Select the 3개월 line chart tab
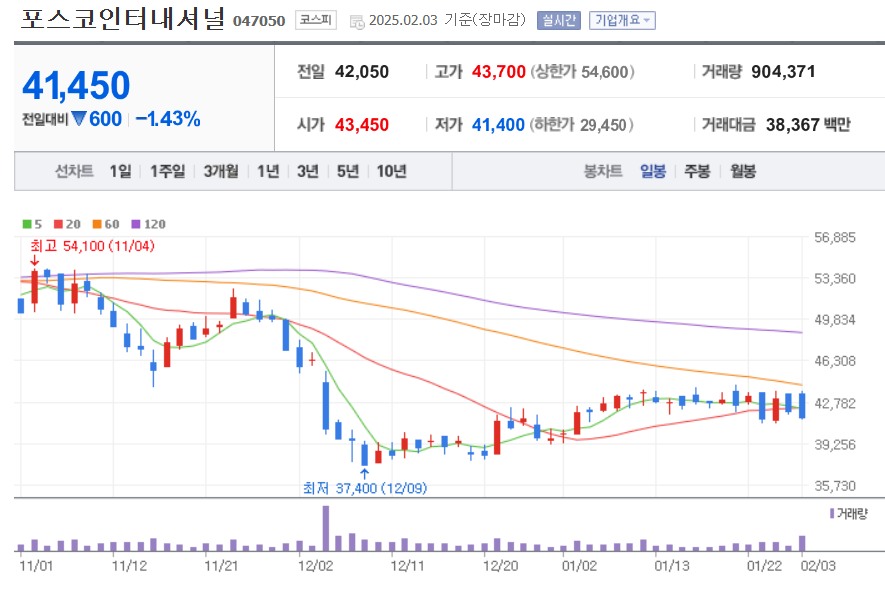 click(x=221, y=171)
